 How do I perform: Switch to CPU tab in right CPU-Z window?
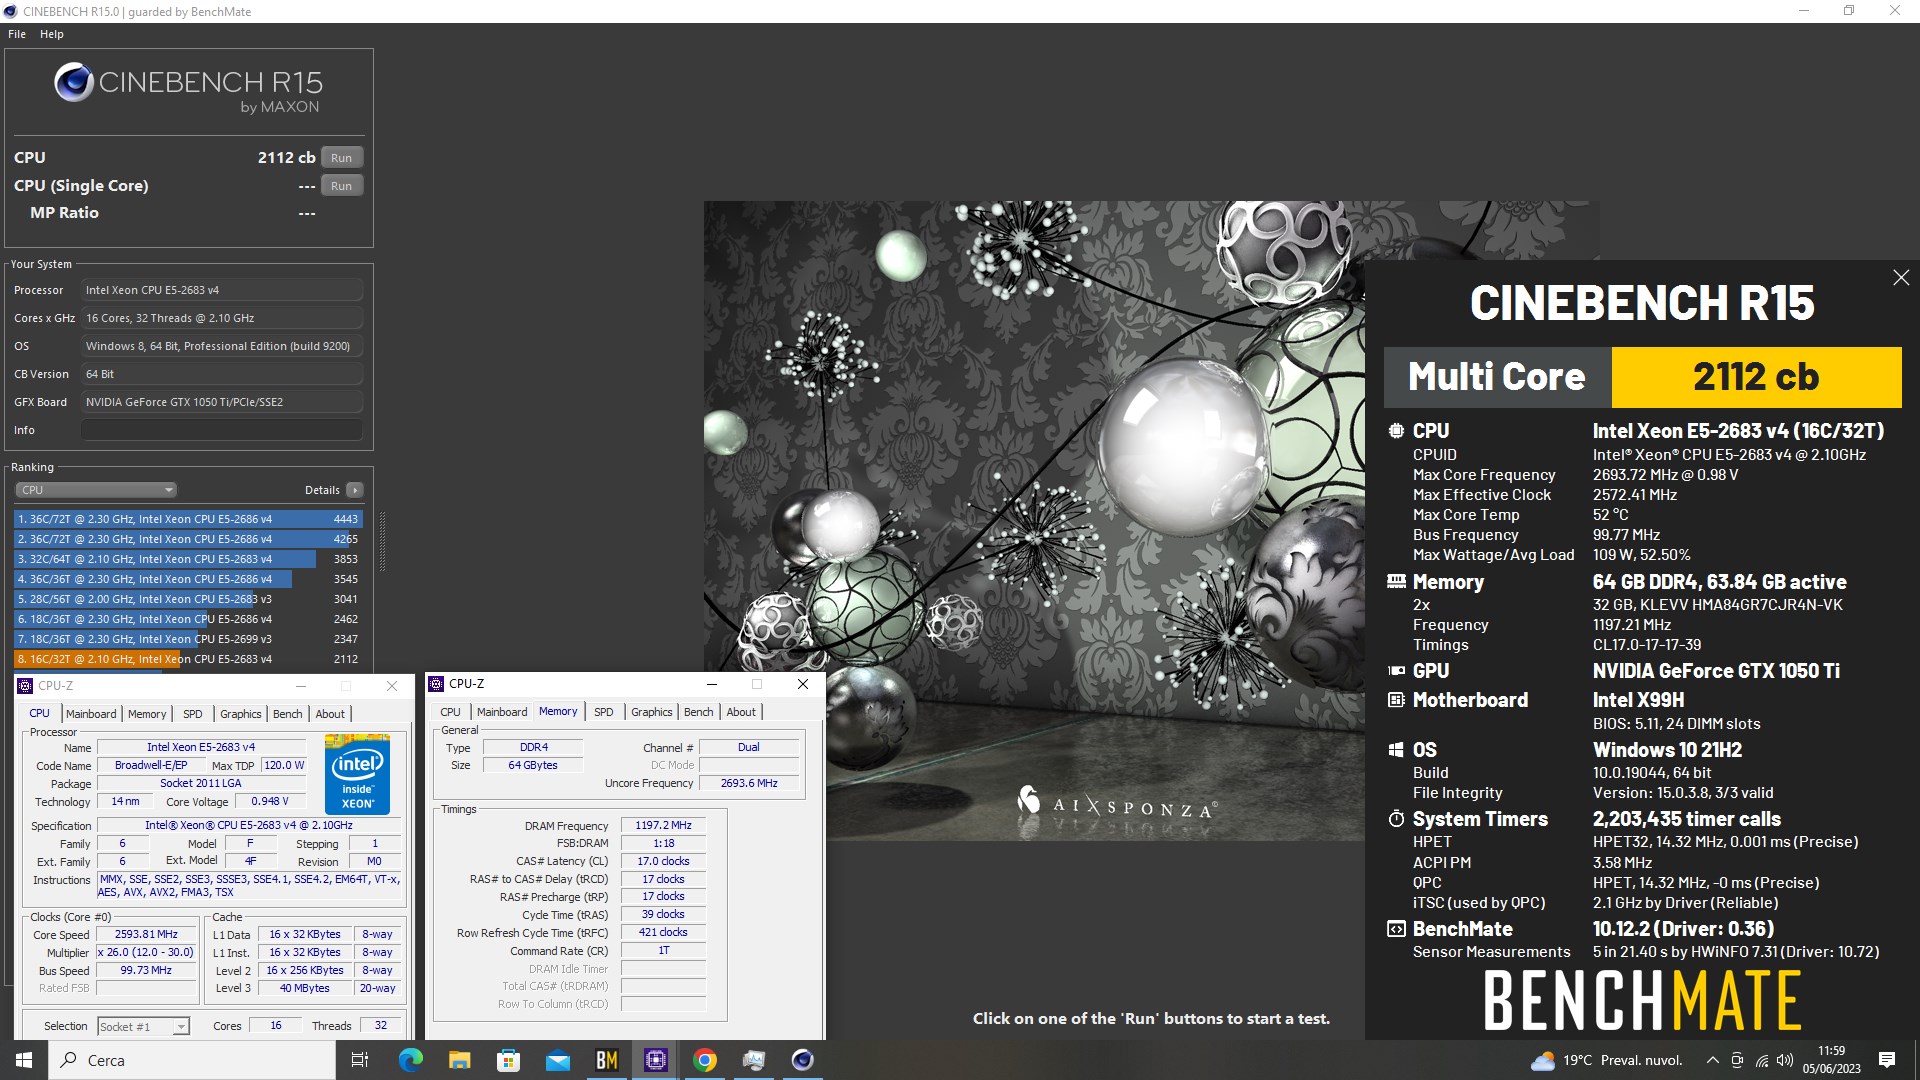451,712
